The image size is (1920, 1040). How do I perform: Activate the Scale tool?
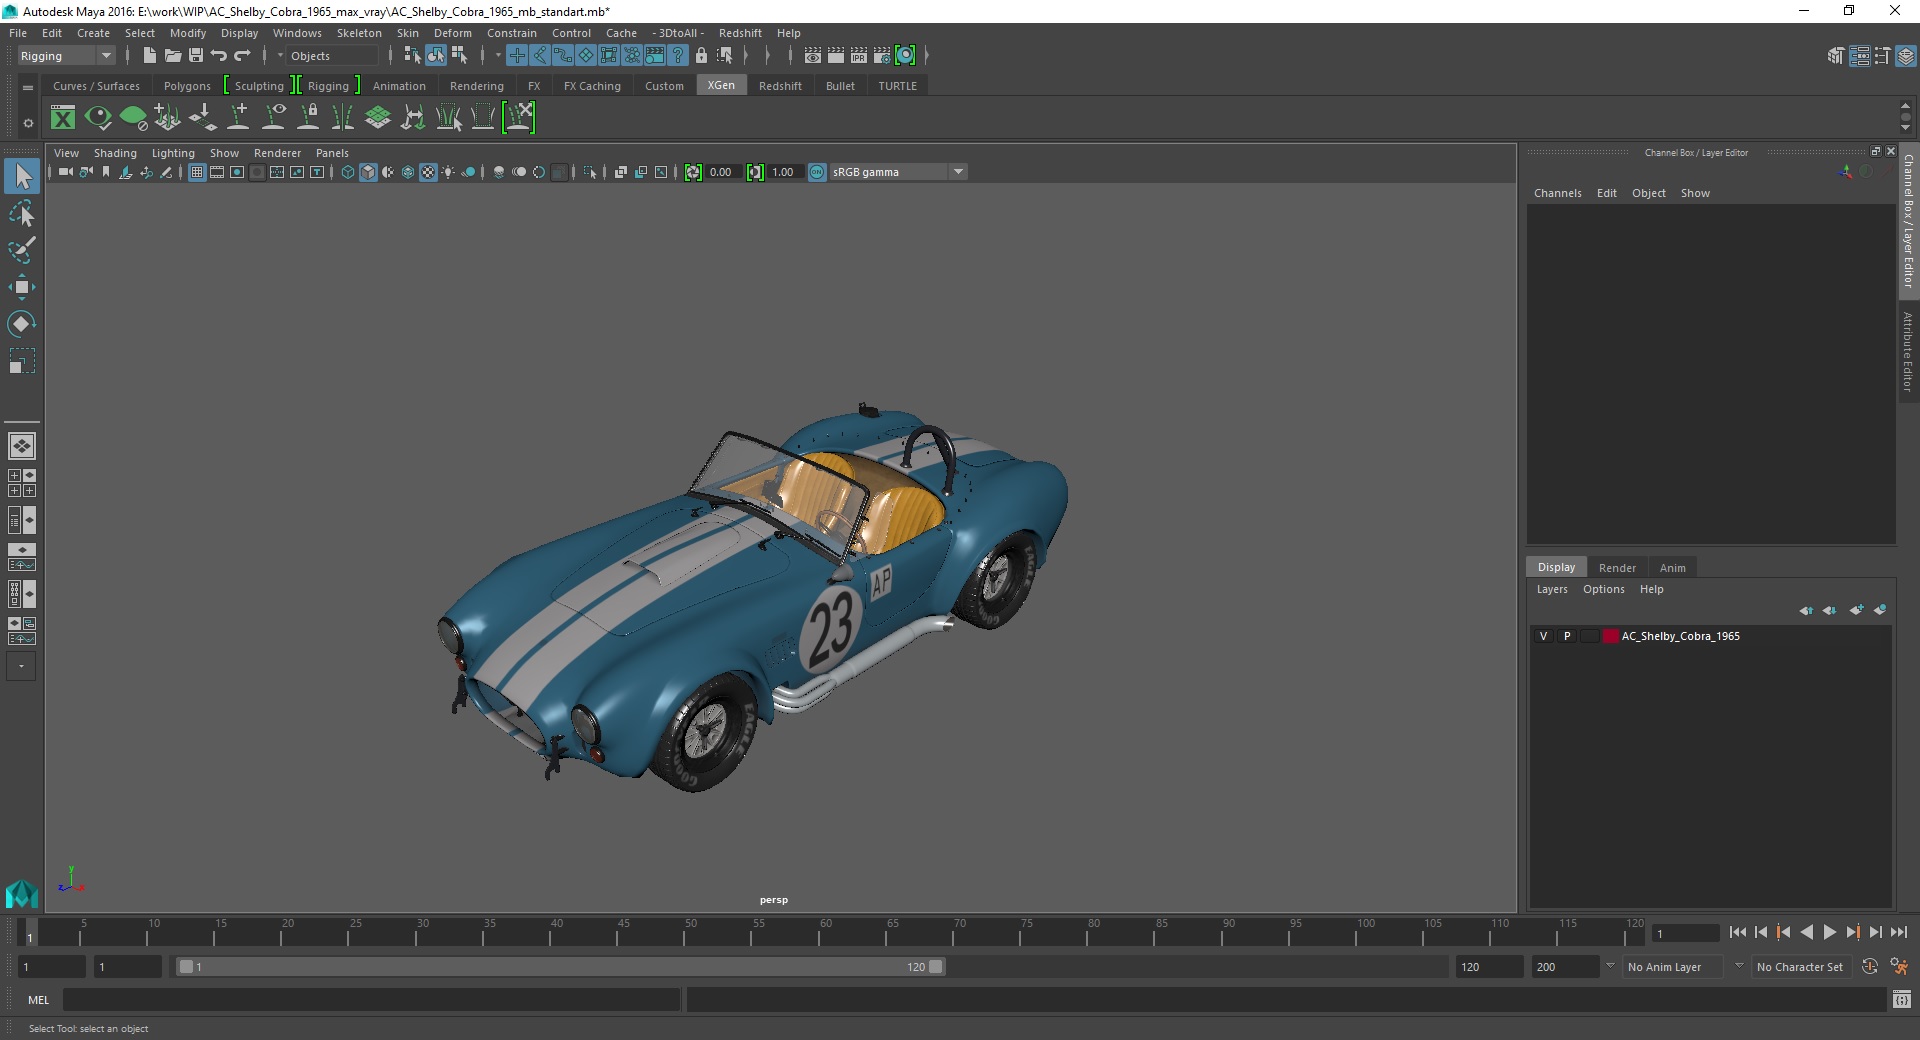pyautogui.click(x=22, y=361)
